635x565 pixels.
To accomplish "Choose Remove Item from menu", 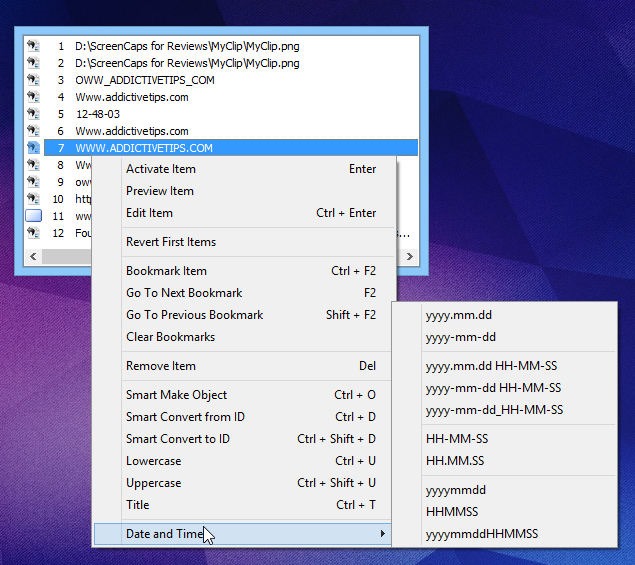I will (243, 366).
